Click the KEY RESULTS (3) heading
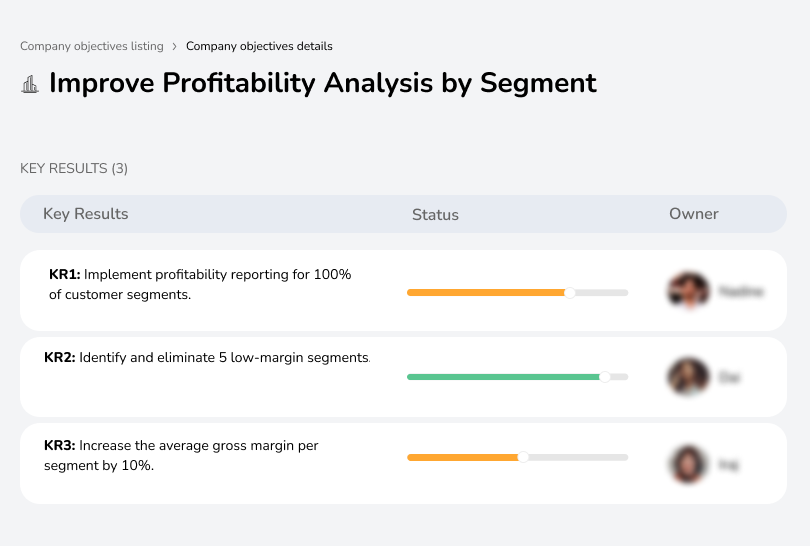 point(74,168)
